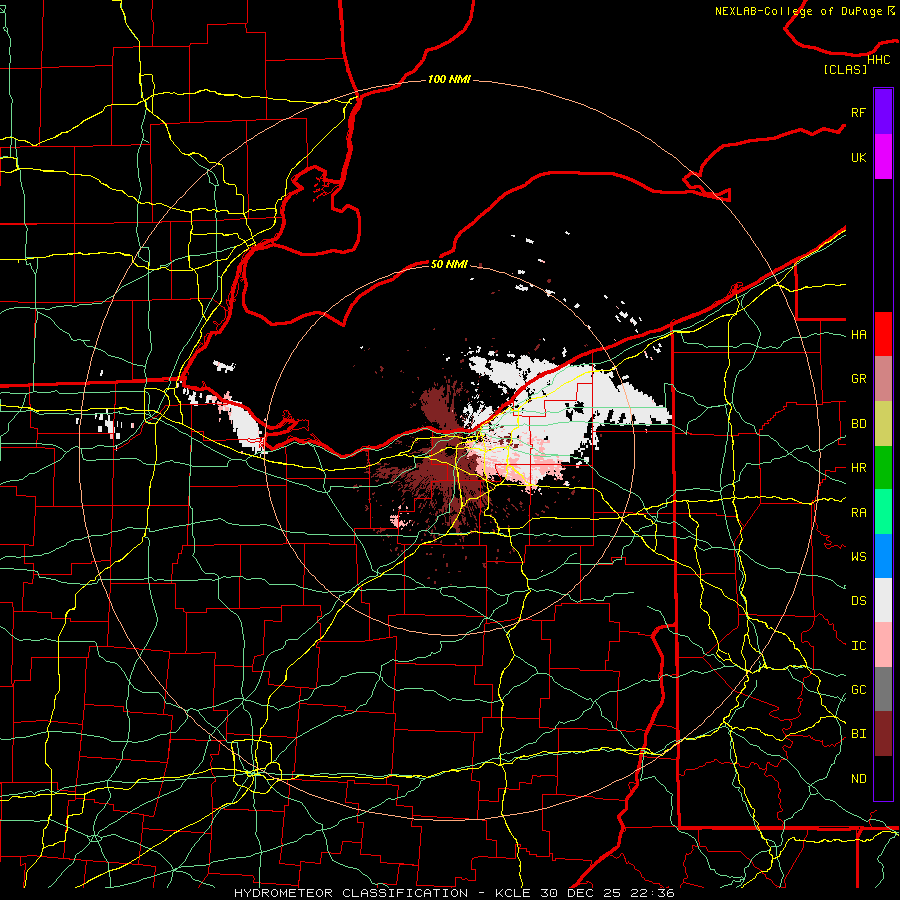The width and height of the screenshot is (900, 900).
Task: Click the red HA color swatch
Action: [883, 334]
